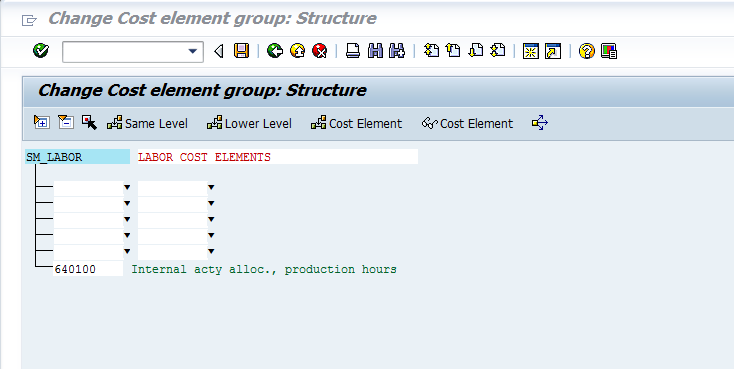Click the 640100 cost element field
Viewport: 734px width, 369px height.
coord(88,269)
